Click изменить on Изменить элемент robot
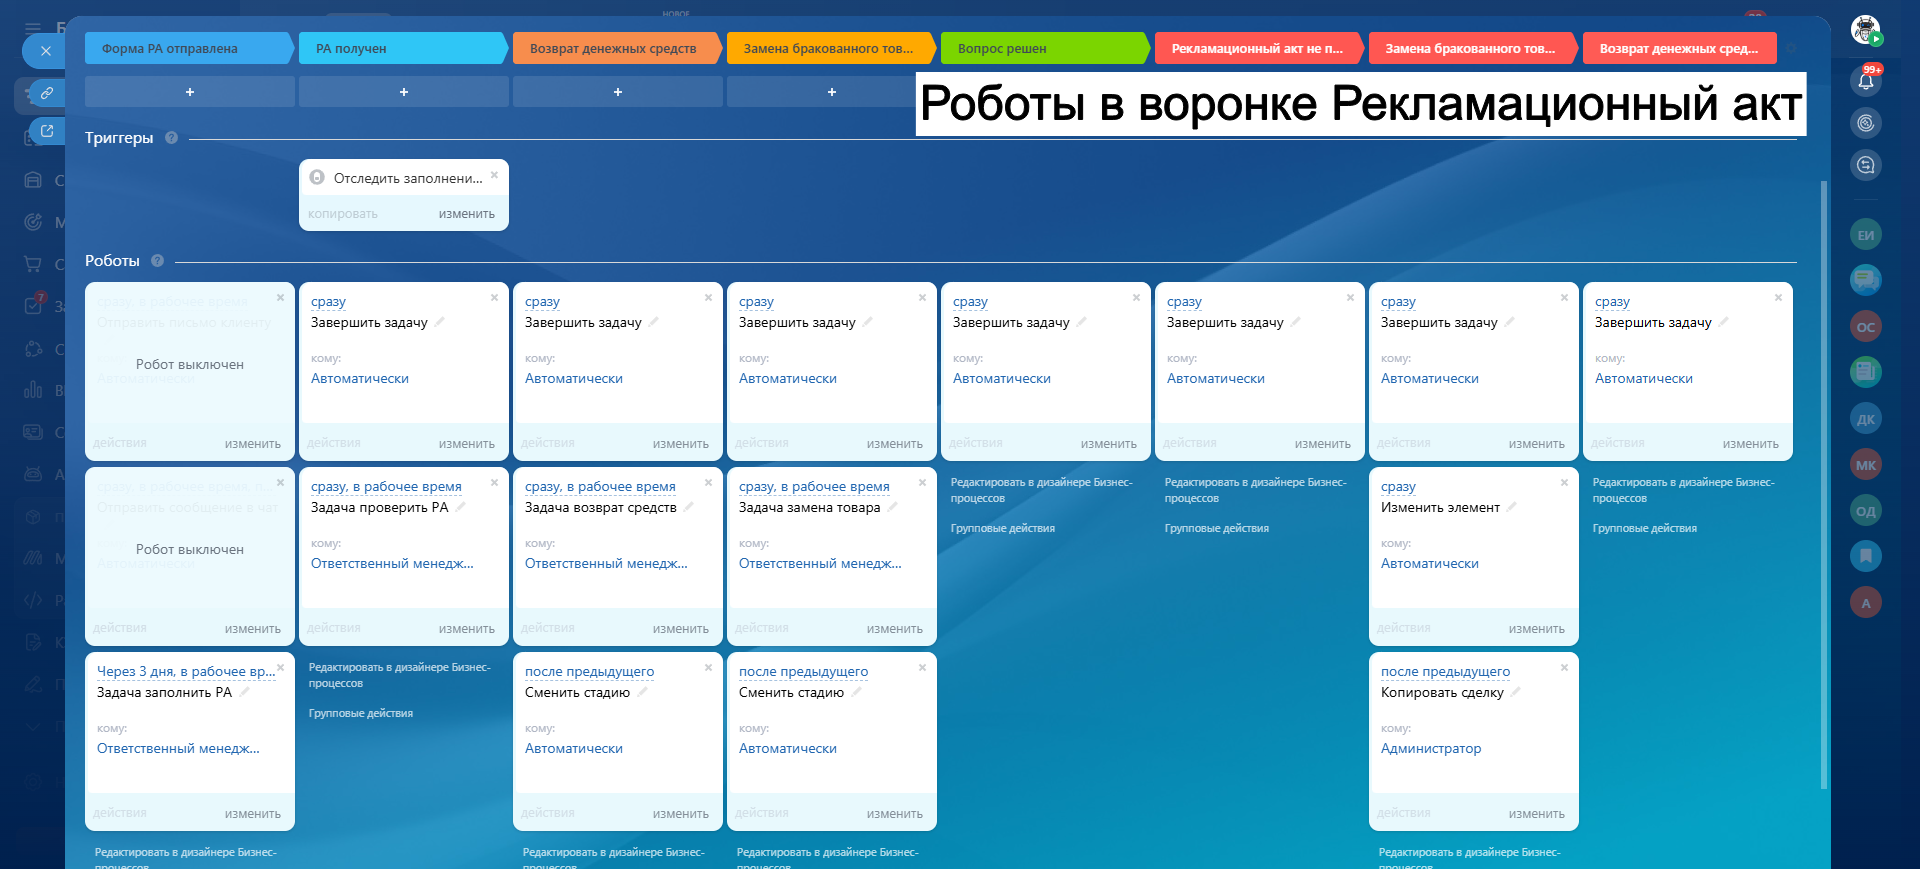 pyautogui.click(x=1536, y=629)
